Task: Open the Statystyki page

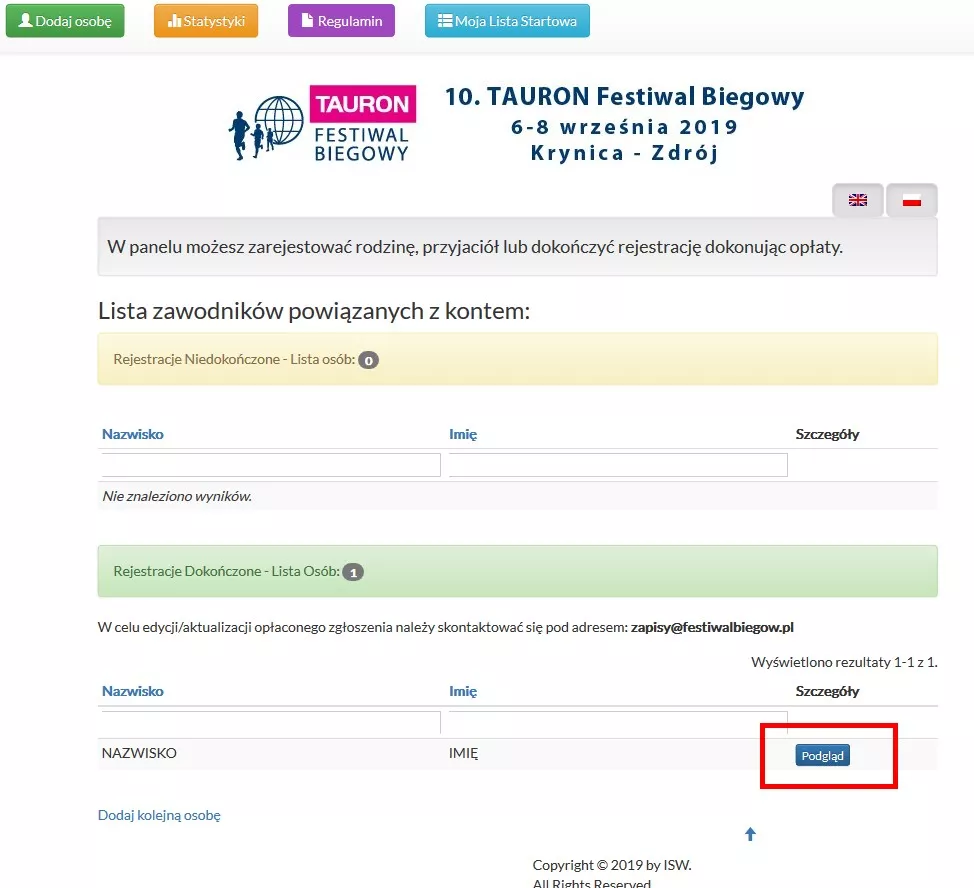Action: coord(206,21)
